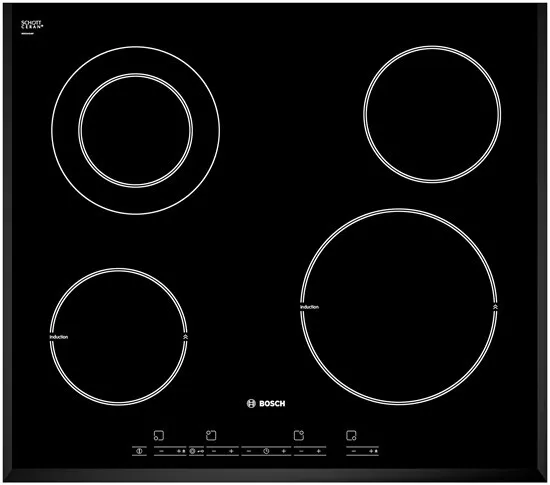Reduce the timer with its minus key
The width and height of the screenshot is (550, 485).
pyautogui.click(x=249, y=451)
